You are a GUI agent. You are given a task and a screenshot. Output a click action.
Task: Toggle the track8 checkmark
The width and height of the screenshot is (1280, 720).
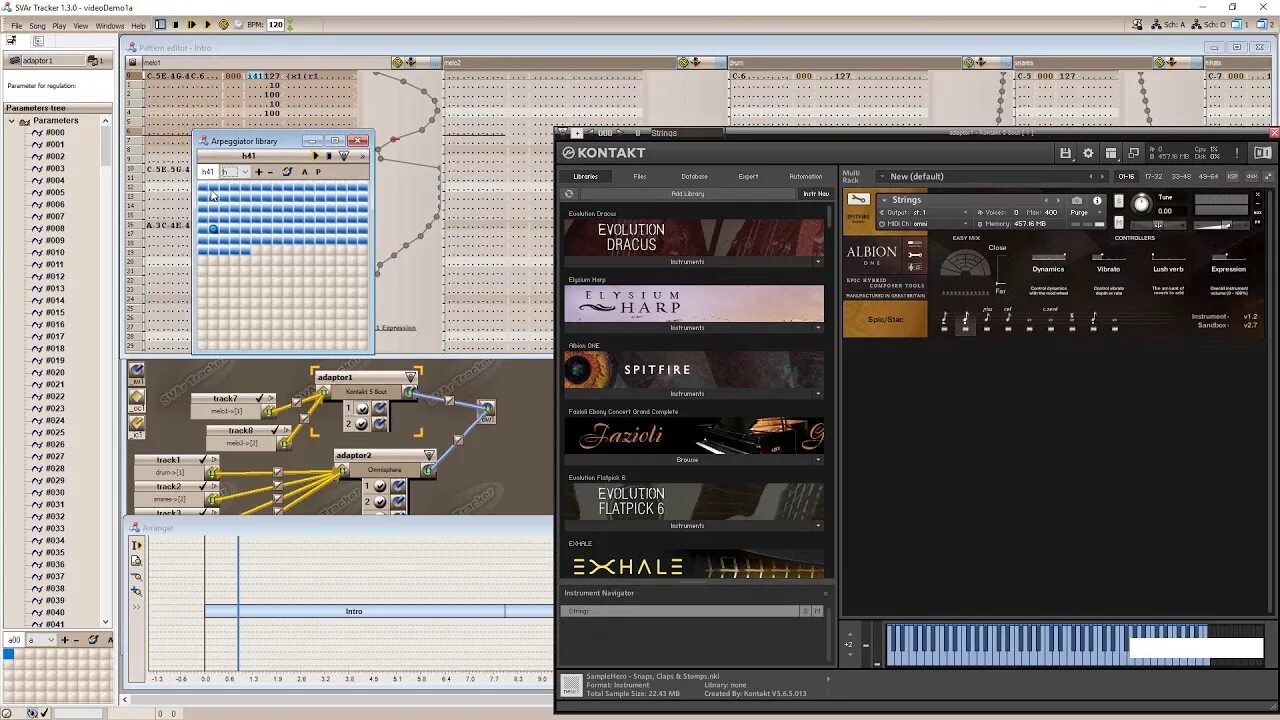click(x=275, y=430)
